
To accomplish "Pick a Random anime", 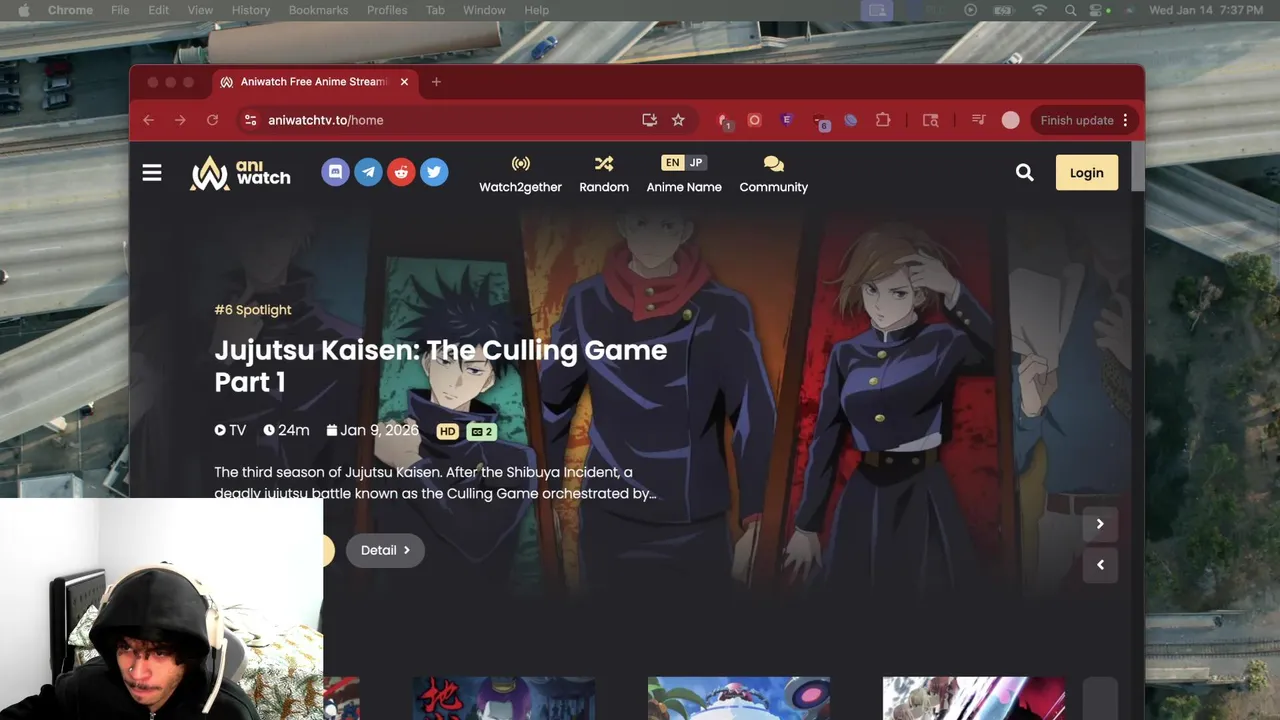I will pos(604,174).
